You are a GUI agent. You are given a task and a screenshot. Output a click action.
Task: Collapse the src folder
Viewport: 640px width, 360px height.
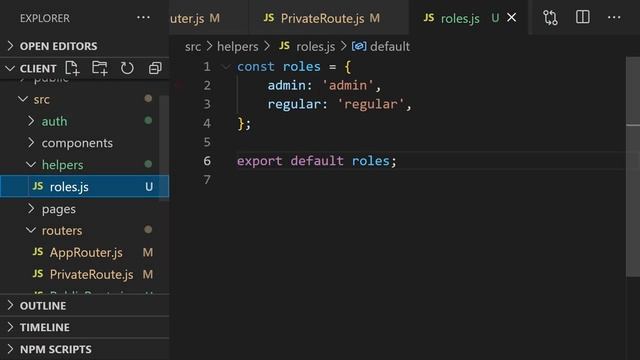pyautogui.click(x=23, y=99)
